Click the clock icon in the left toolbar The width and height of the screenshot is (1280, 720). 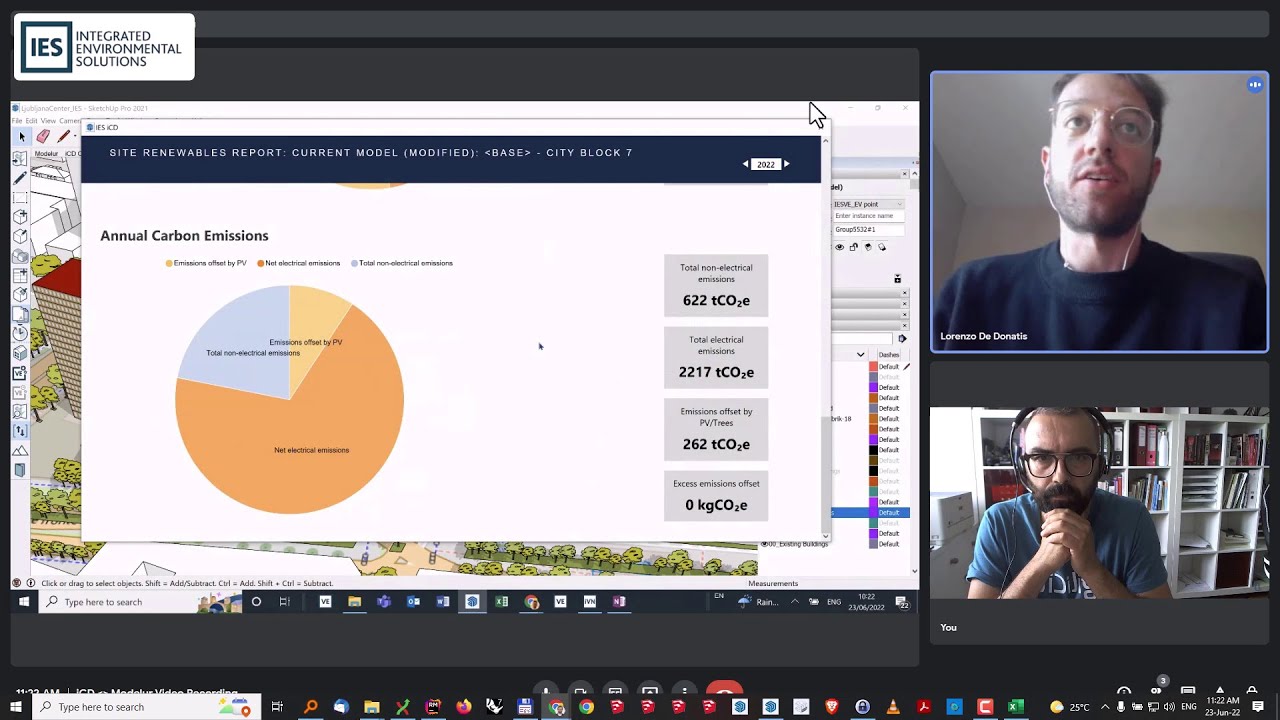[20, 333]
